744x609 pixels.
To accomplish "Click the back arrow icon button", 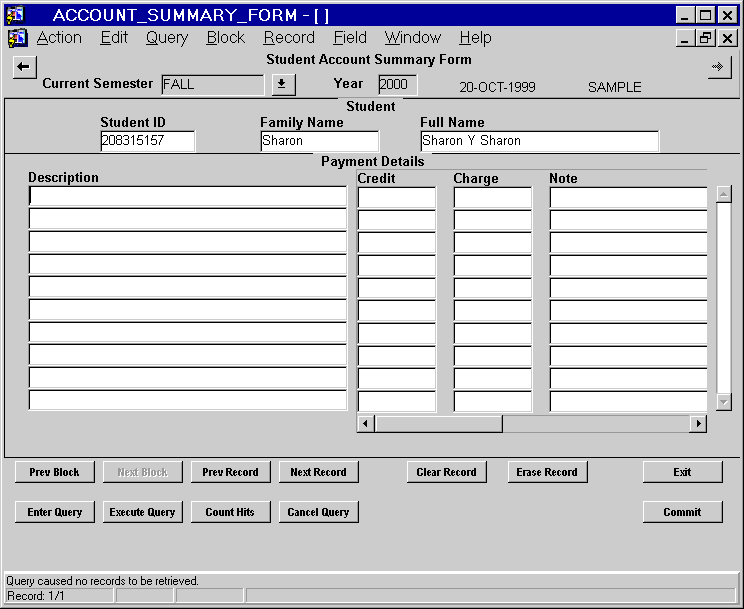I will [24, 67].
